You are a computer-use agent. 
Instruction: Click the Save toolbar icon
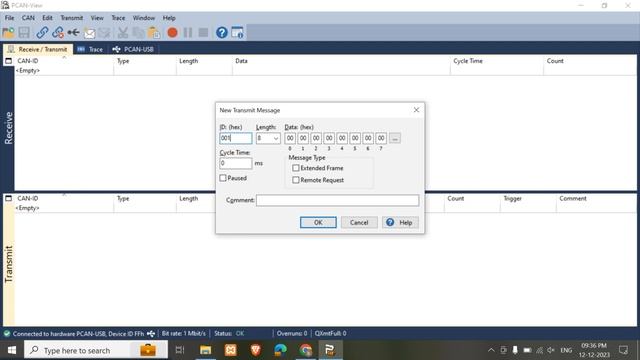(24, 32)
